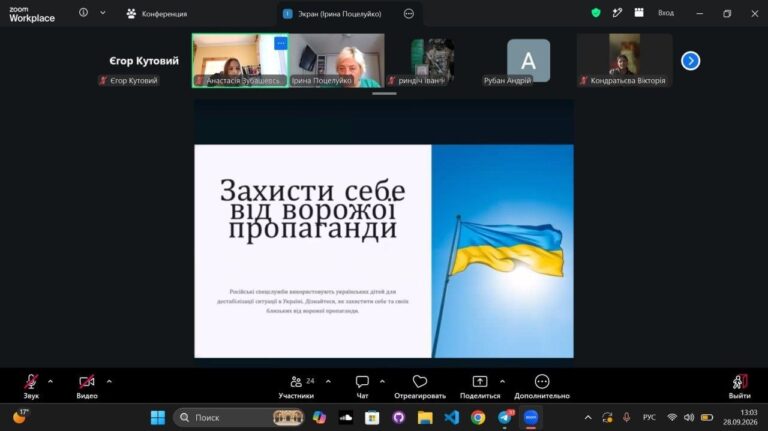Expand audio options arrow beside Звук

[50, 382]
